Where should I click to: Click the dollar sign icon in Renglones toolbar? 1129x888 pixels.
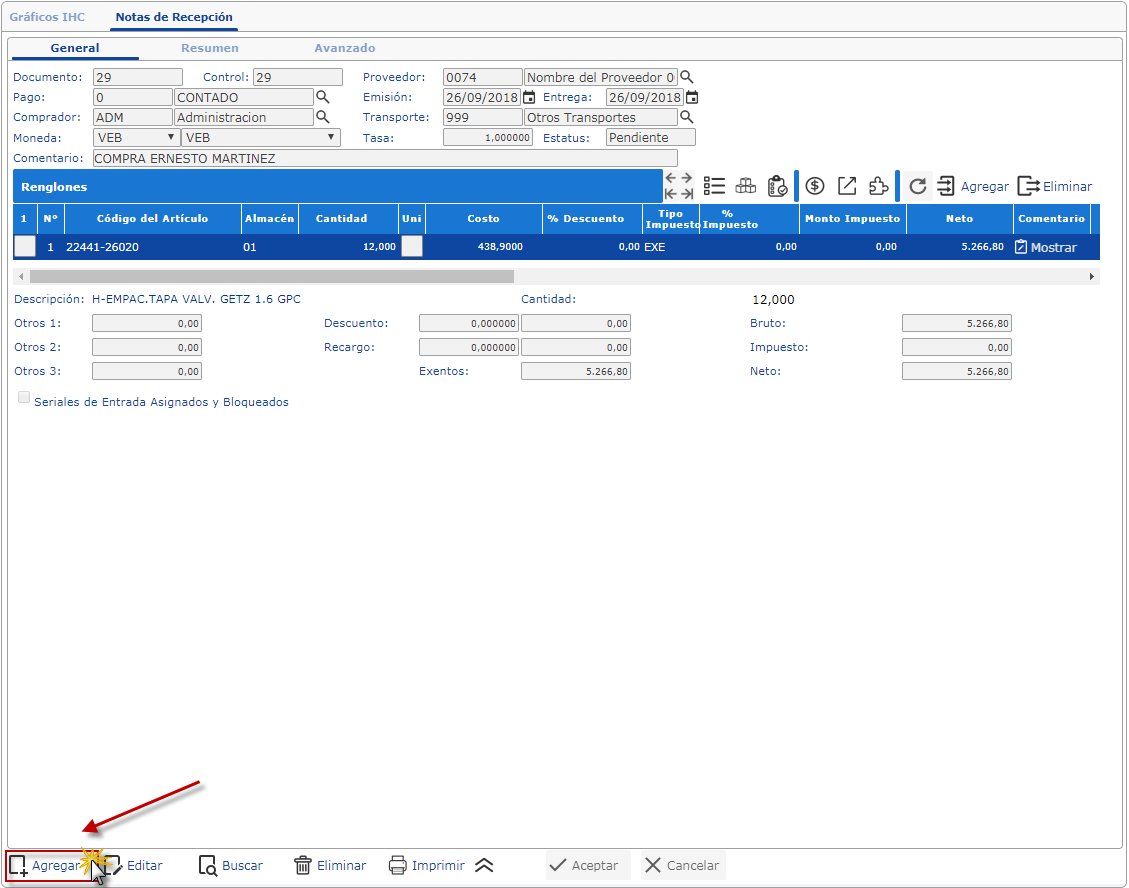coord(815,186)
